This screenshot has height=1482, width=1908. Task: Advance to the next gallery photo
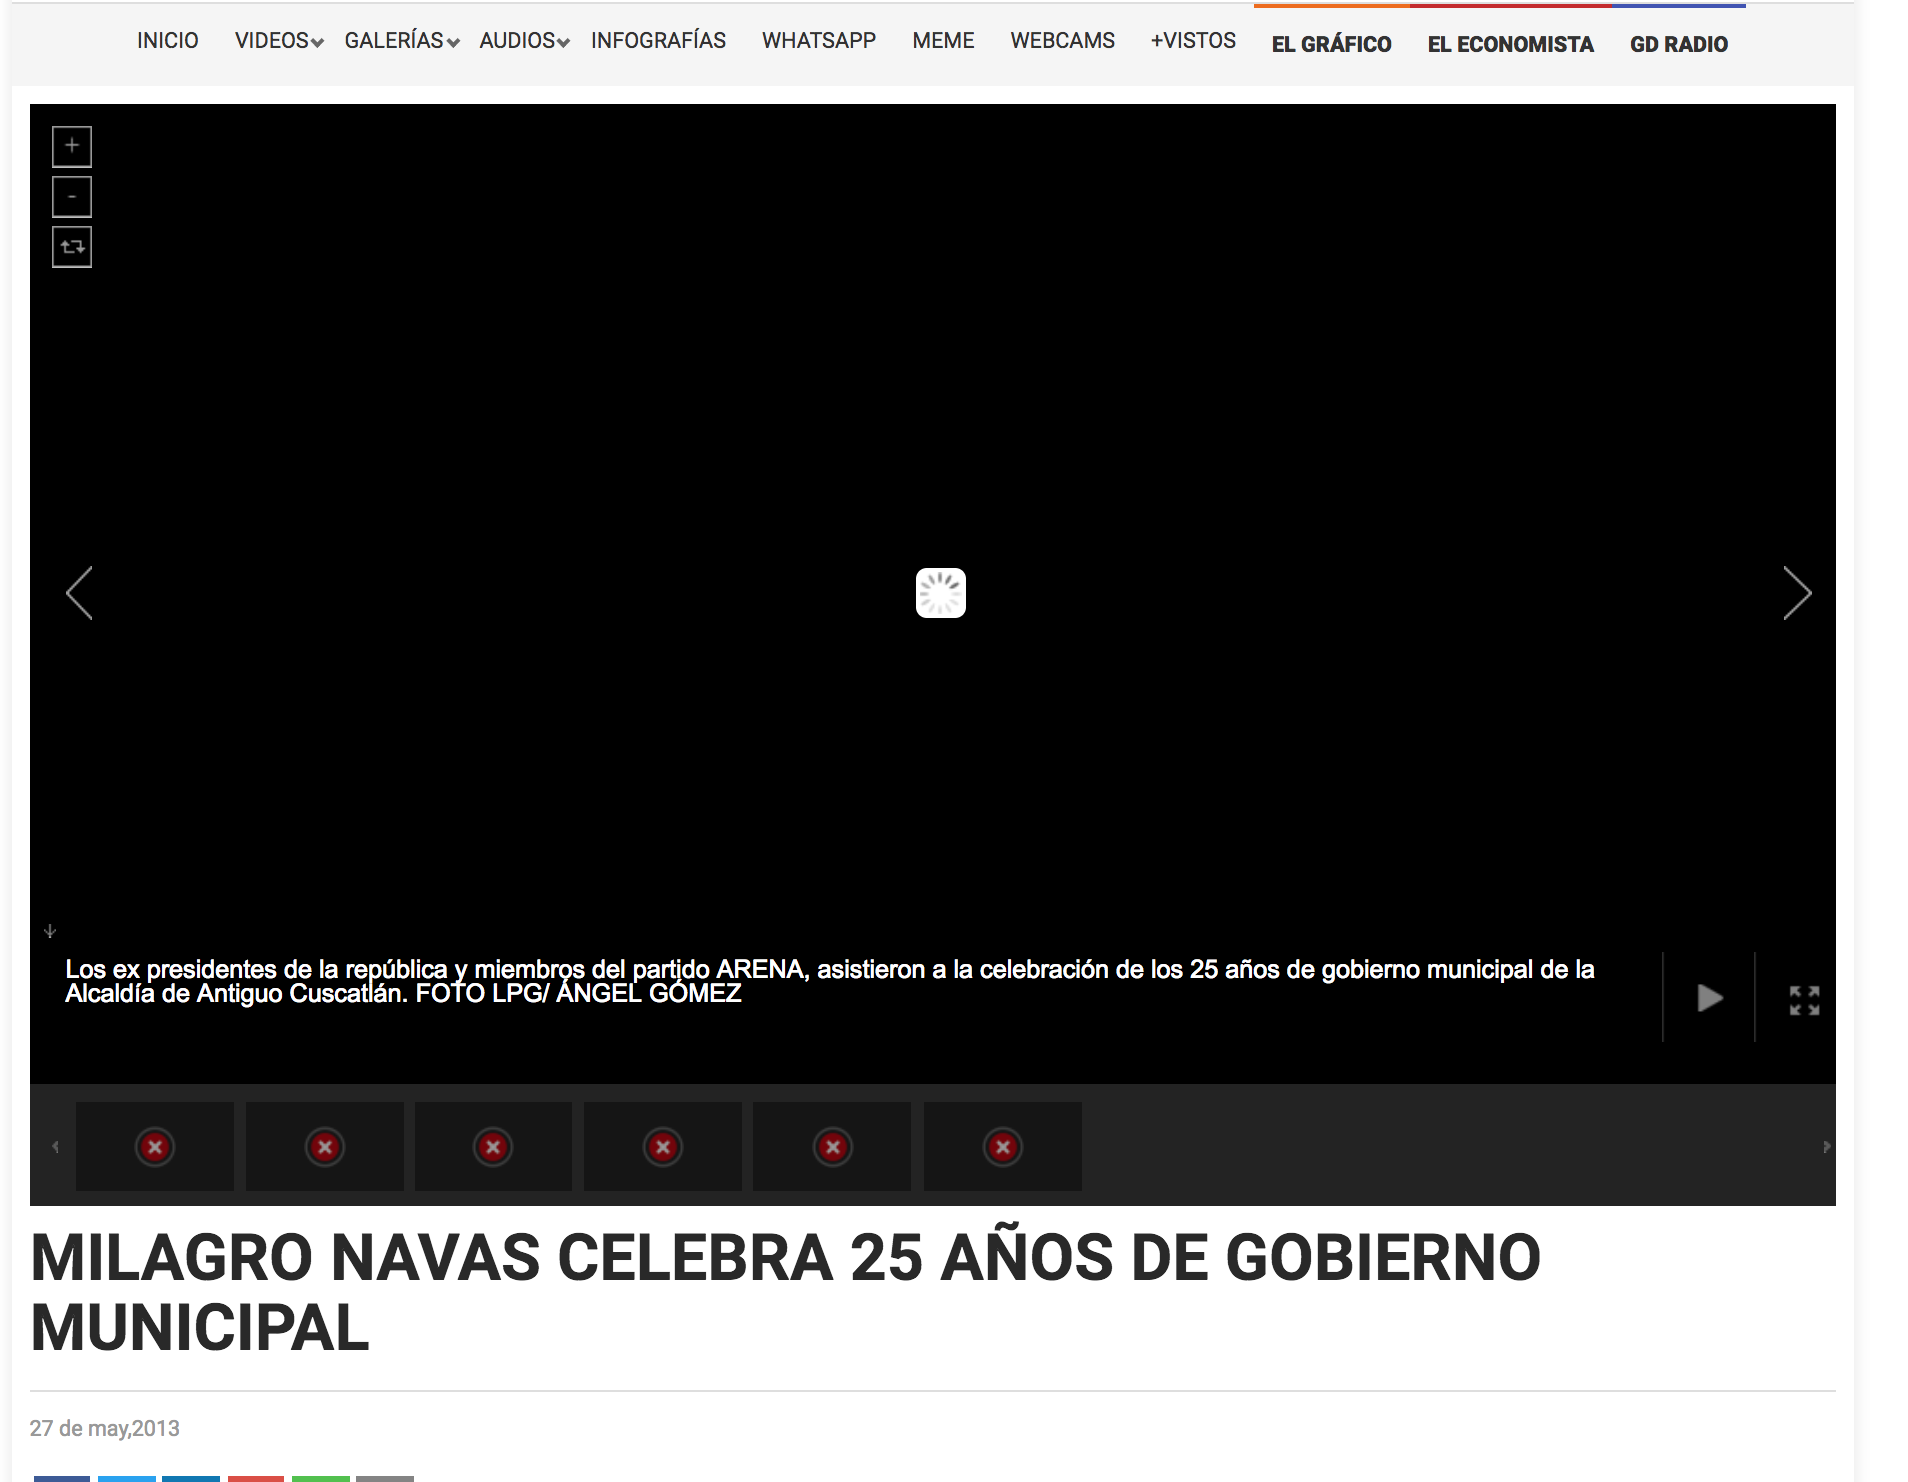tap(1797, 593)
